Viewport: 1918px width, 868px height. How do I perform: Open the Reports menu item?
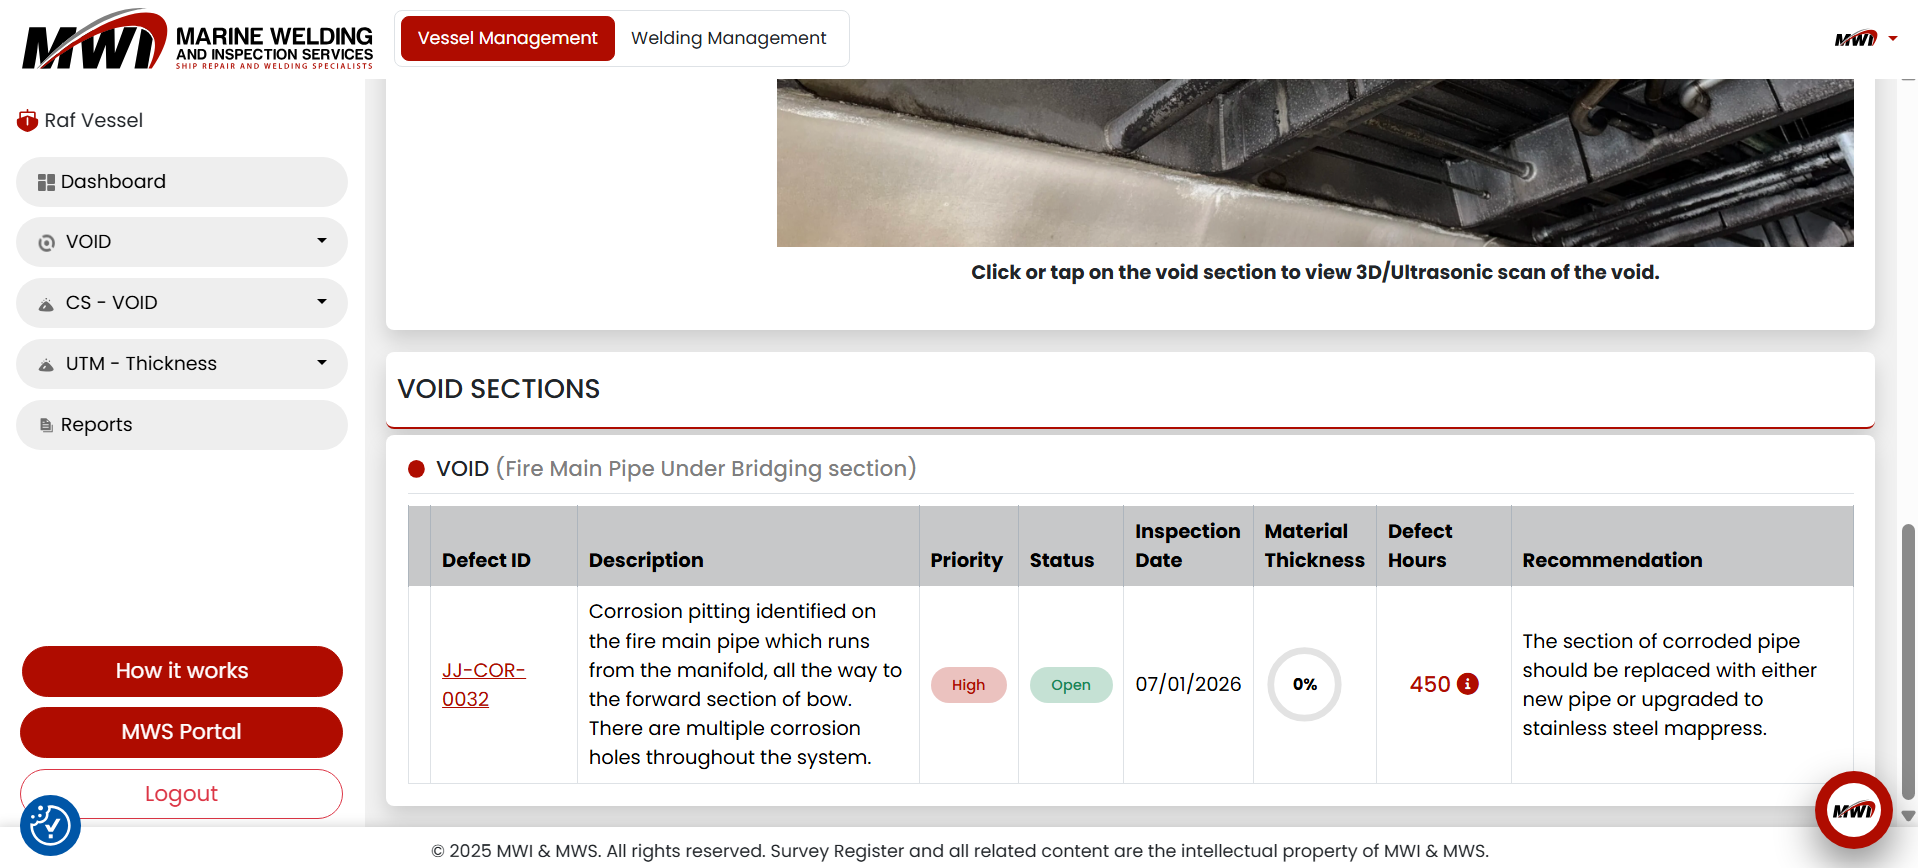(x=182, y=425)
